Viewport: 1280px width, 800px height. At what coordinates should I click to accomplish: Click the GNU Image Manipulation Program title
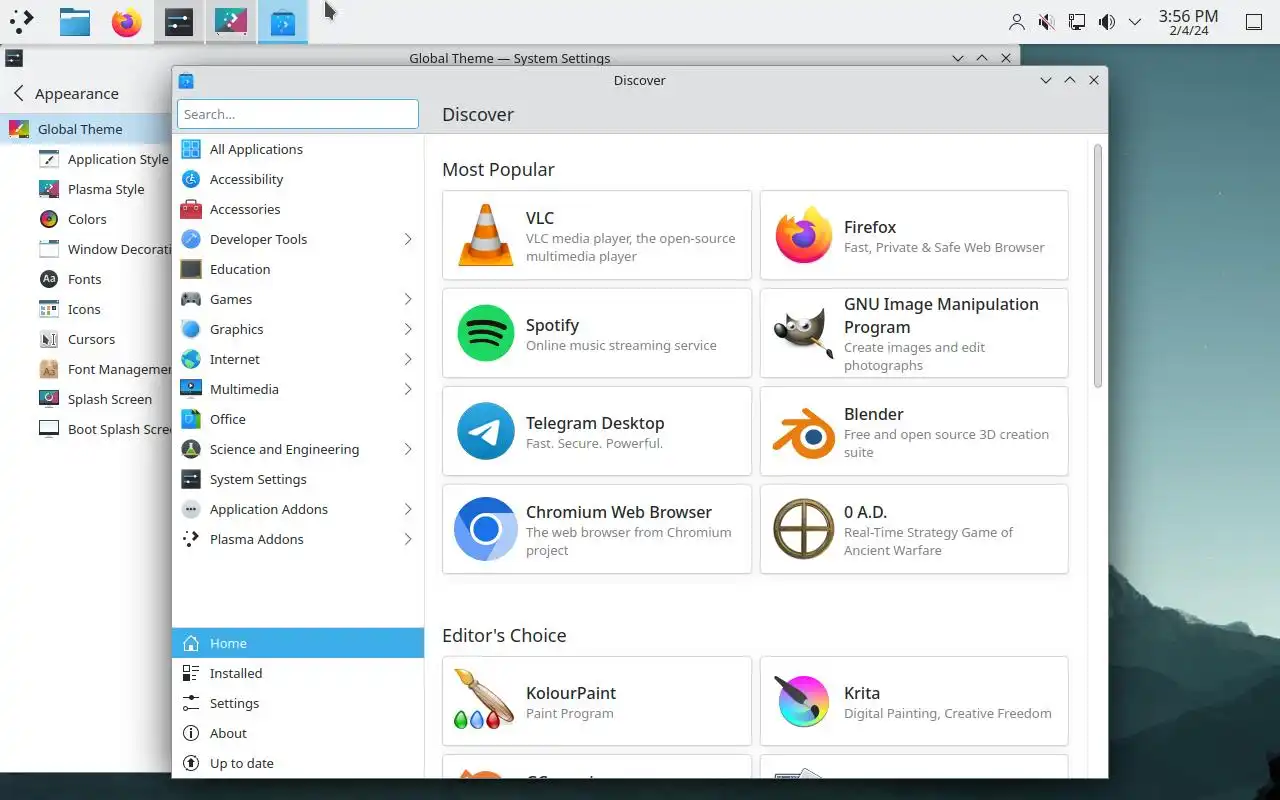point(941,315)
